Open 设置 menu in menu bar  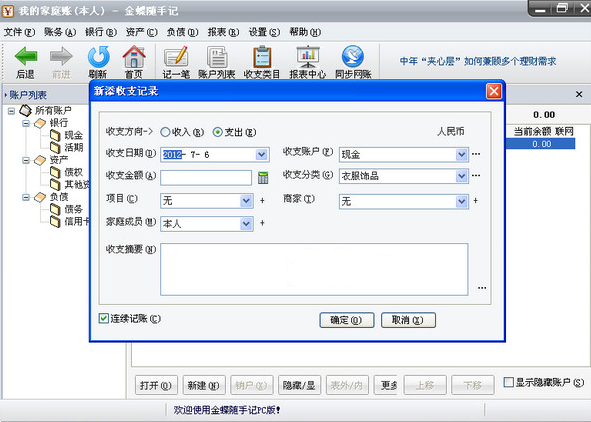pos(264,32)
